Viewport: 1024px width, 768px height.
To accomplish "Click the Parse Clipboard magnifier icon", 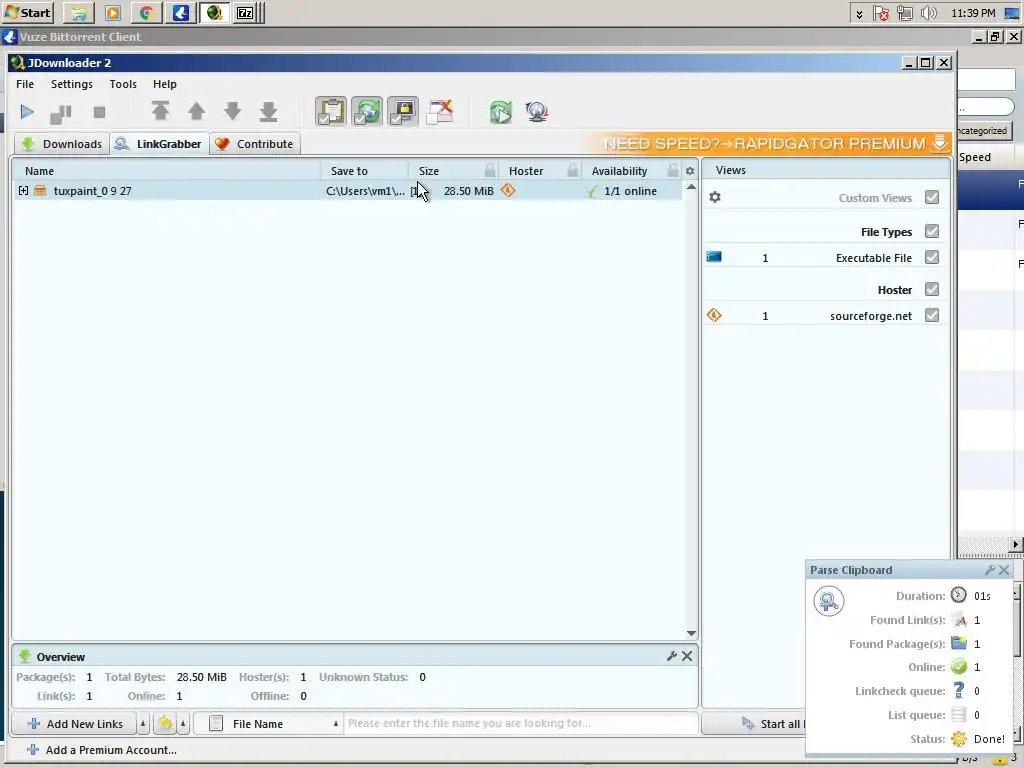I will (829, 601).
